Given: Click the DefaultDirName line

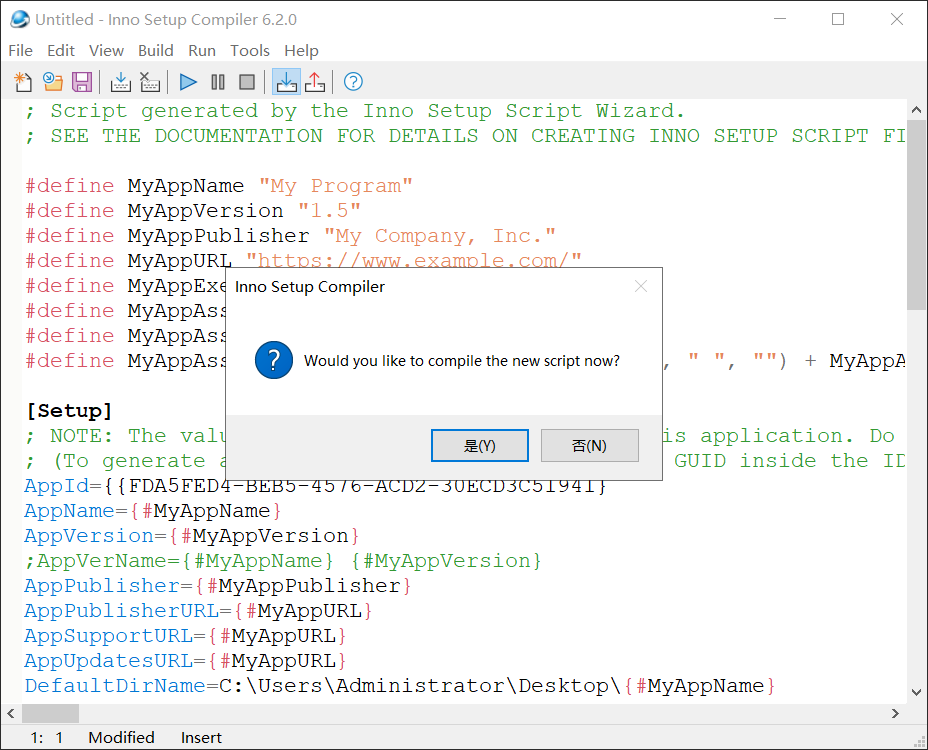Looking at the screenshot, I should tap(400, 685).
